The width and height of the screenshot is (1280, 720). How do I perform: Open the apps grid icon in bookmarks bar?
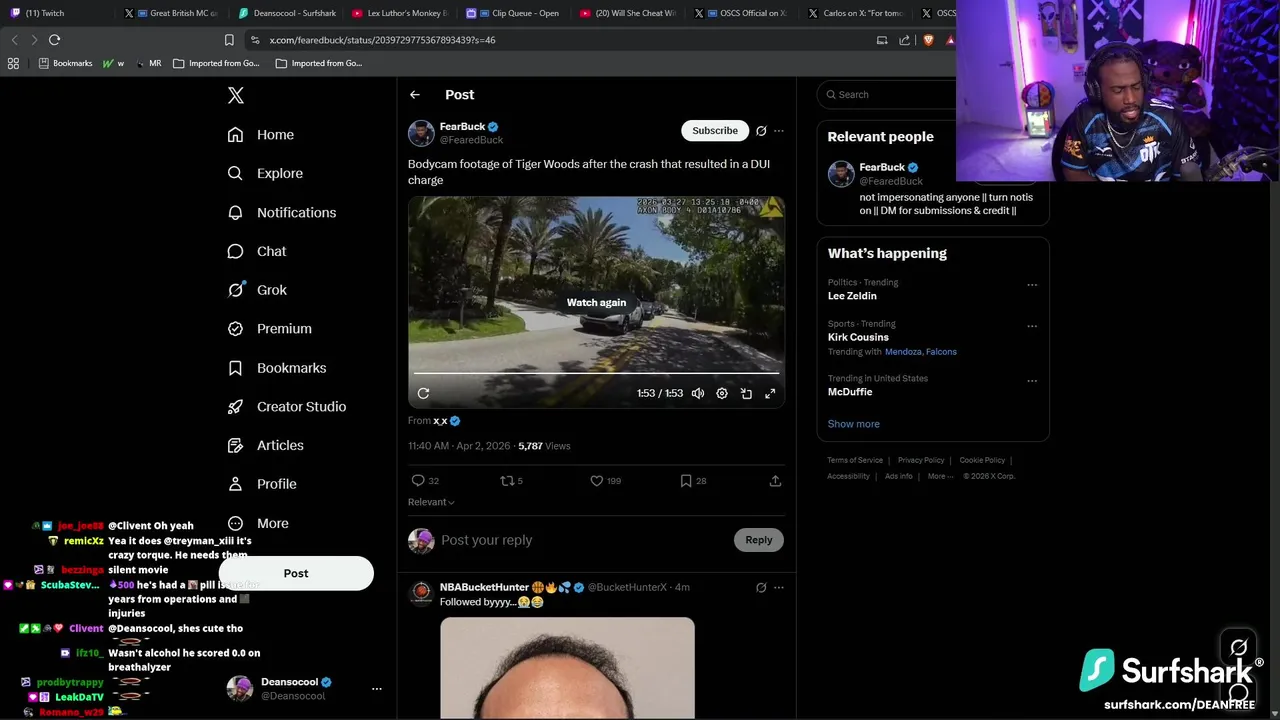(13, 63)
